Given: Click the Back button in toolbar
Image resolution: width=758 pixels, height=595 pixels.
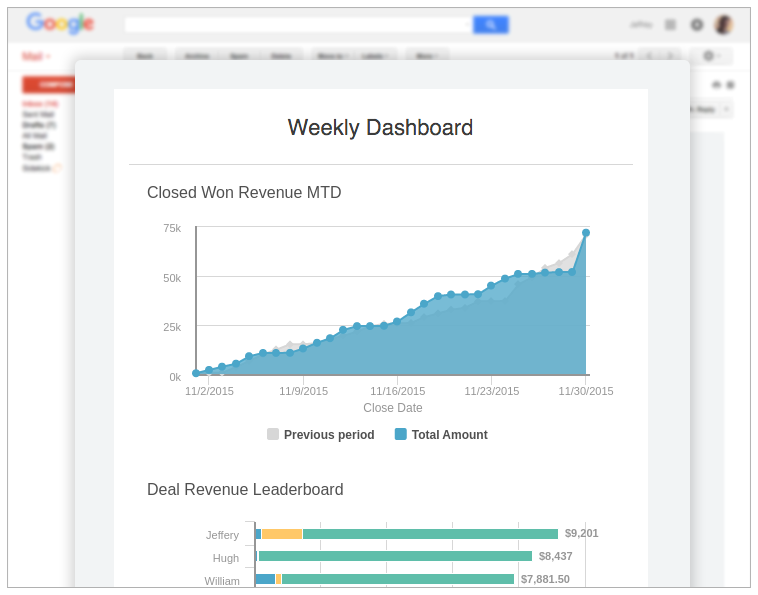Looking at the screenshot, I should coord(143,56).
